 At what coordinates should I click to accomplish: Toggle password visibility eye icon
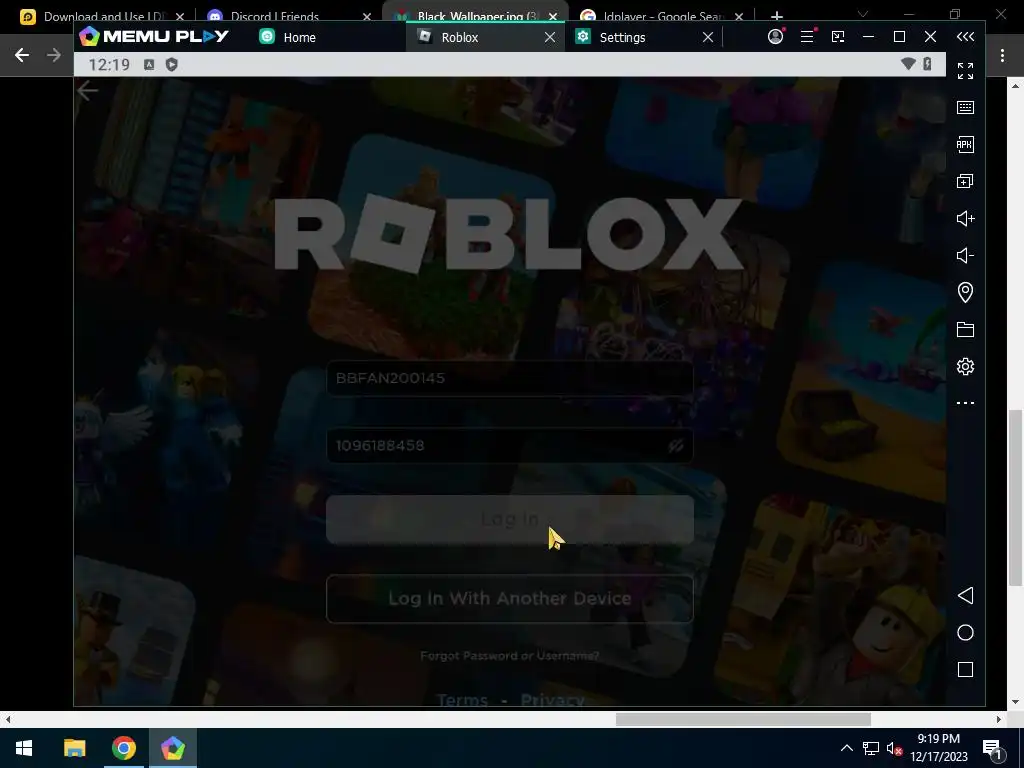click(x=676, y=445)
